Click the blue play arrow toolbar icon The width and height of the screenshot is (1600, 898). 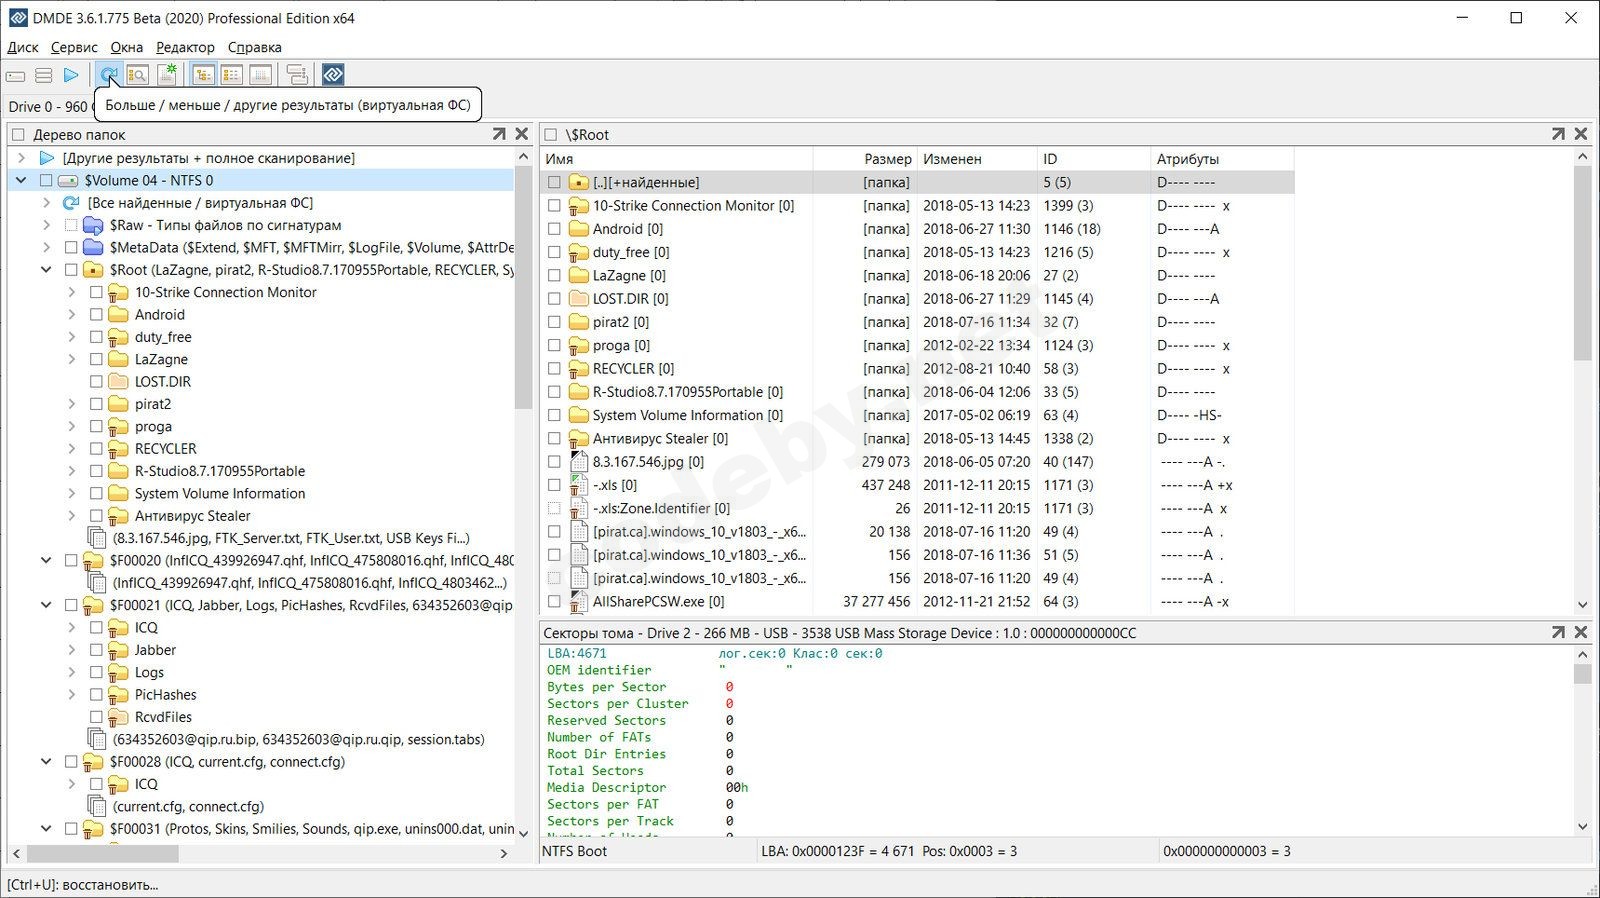(71, 75)
